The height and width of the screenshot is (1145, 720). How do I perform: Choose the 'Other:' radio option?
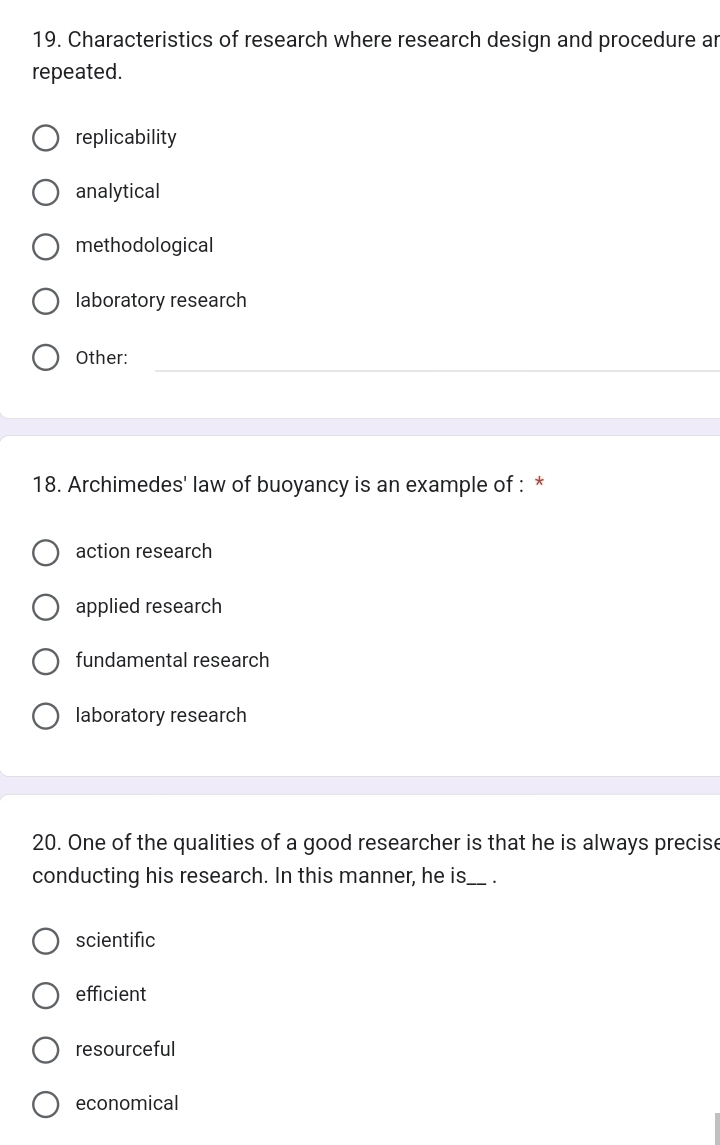coord(45,358)
